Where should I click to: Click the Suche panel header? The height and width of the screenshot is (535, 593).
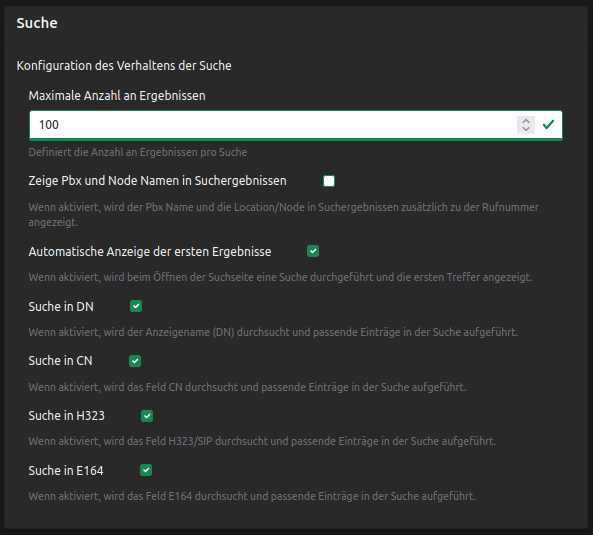(x=37, y=23)
